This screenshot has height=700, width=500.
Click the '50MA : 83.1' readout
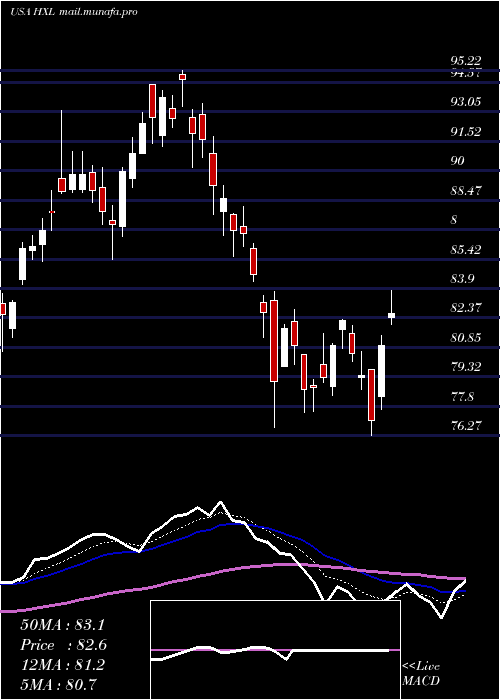click(62, 625)
